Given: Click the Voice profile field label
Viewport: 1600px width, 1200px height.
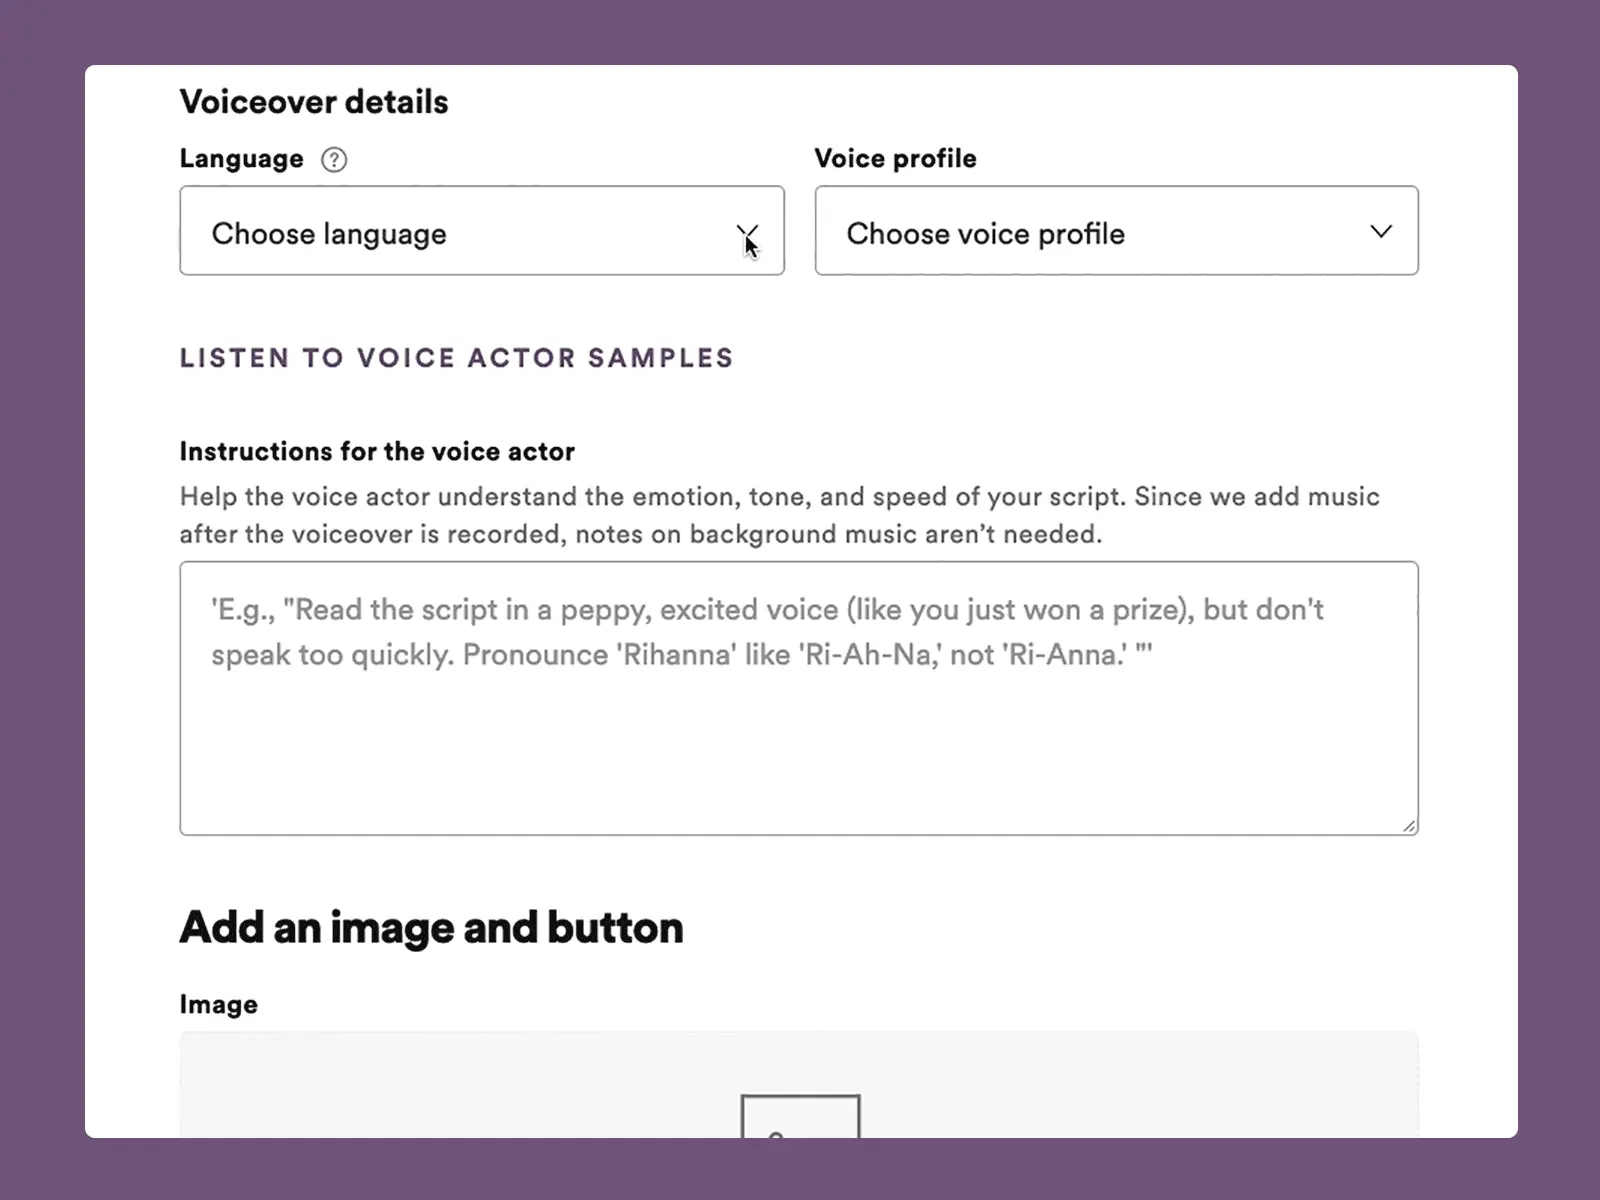Looking at the screenshot, I should click(x=895, y=159).
